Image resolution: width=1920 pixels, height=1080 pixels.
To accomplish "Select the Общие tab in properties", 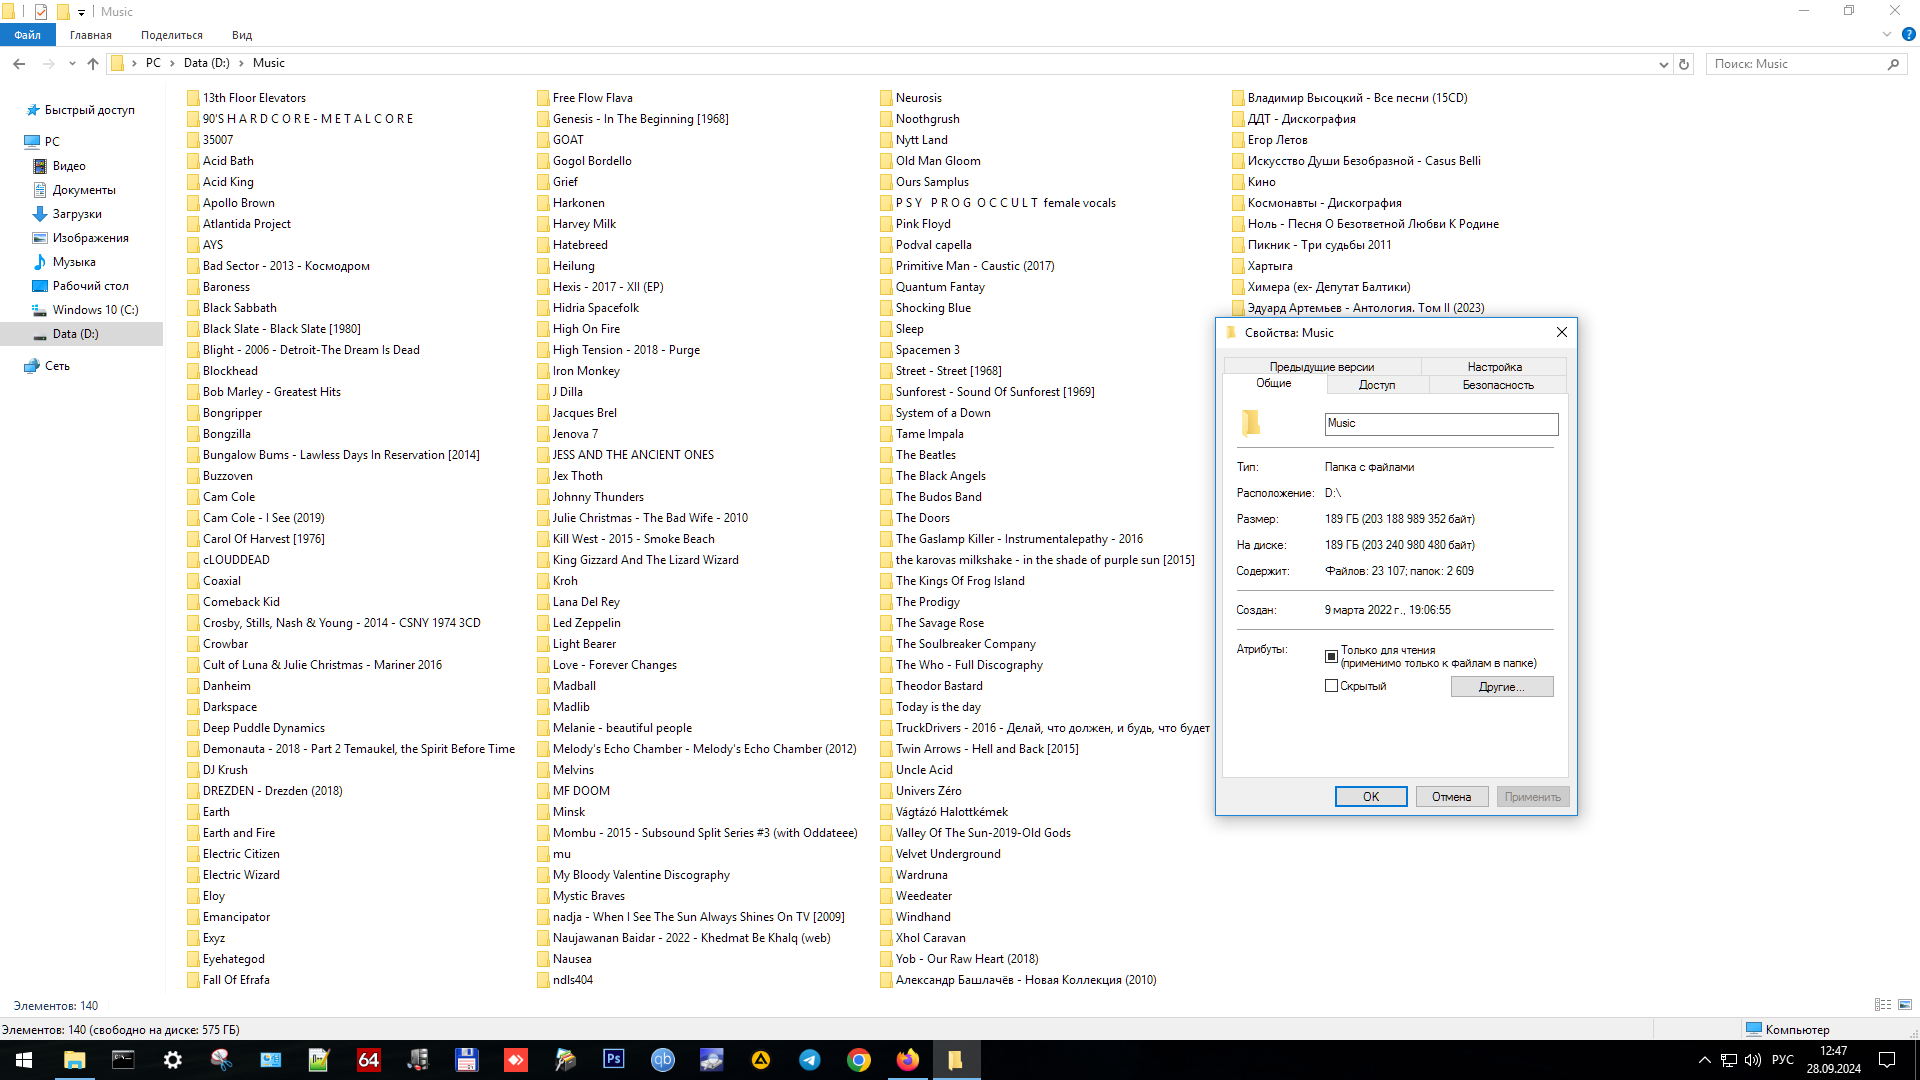I will (x=1274, y=384).
